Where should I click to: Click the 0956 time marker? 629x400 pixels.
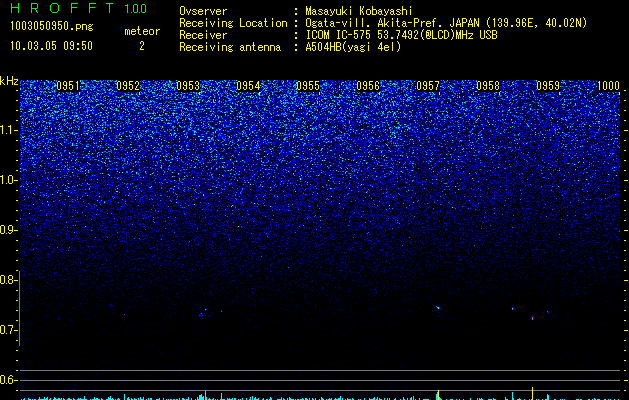[x=368, y=86]
